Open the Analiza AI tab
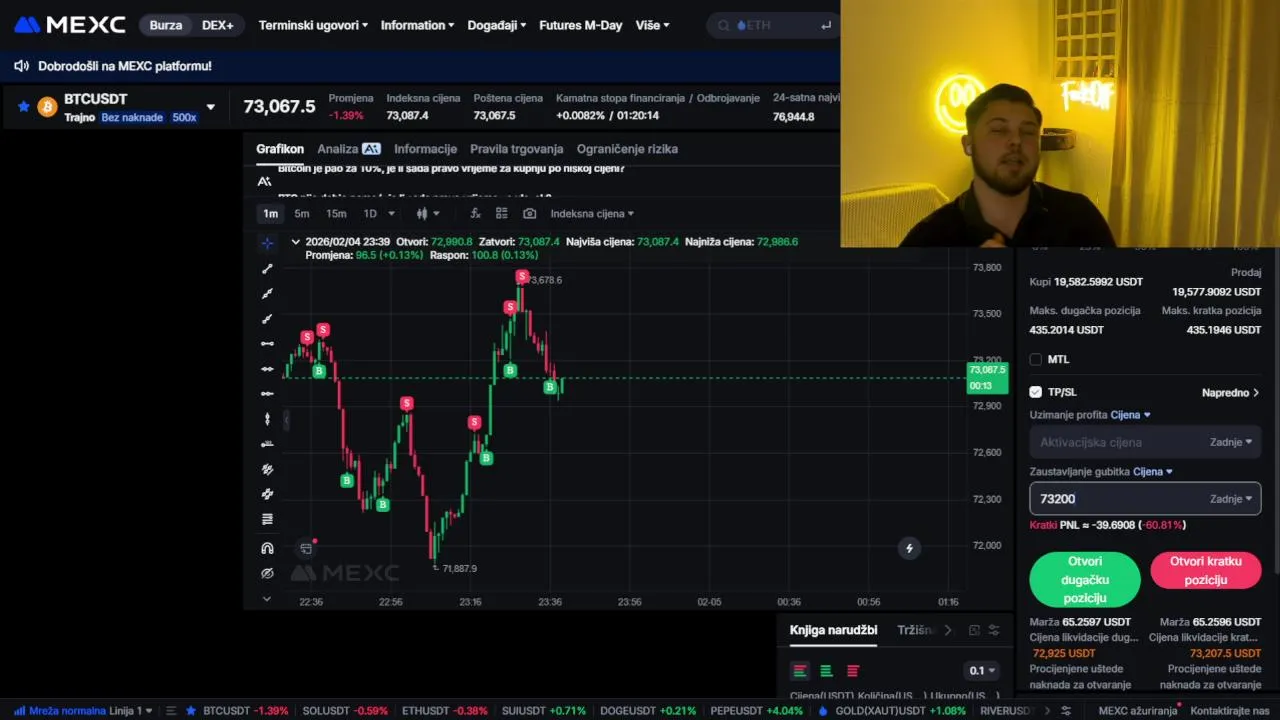Image resolution: width=1280 pixels, height=720 pixels. coord(349,149)
